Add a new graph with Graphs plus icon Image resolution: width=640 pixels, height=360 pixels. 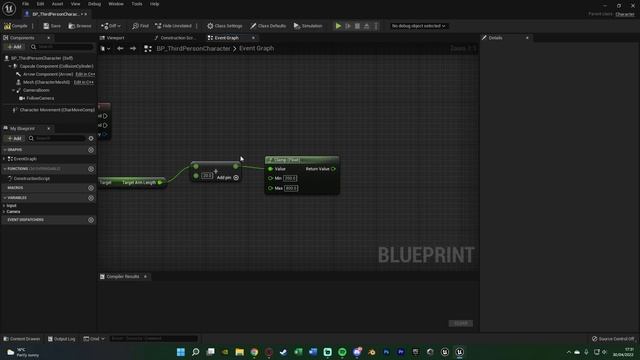[91, 150]
